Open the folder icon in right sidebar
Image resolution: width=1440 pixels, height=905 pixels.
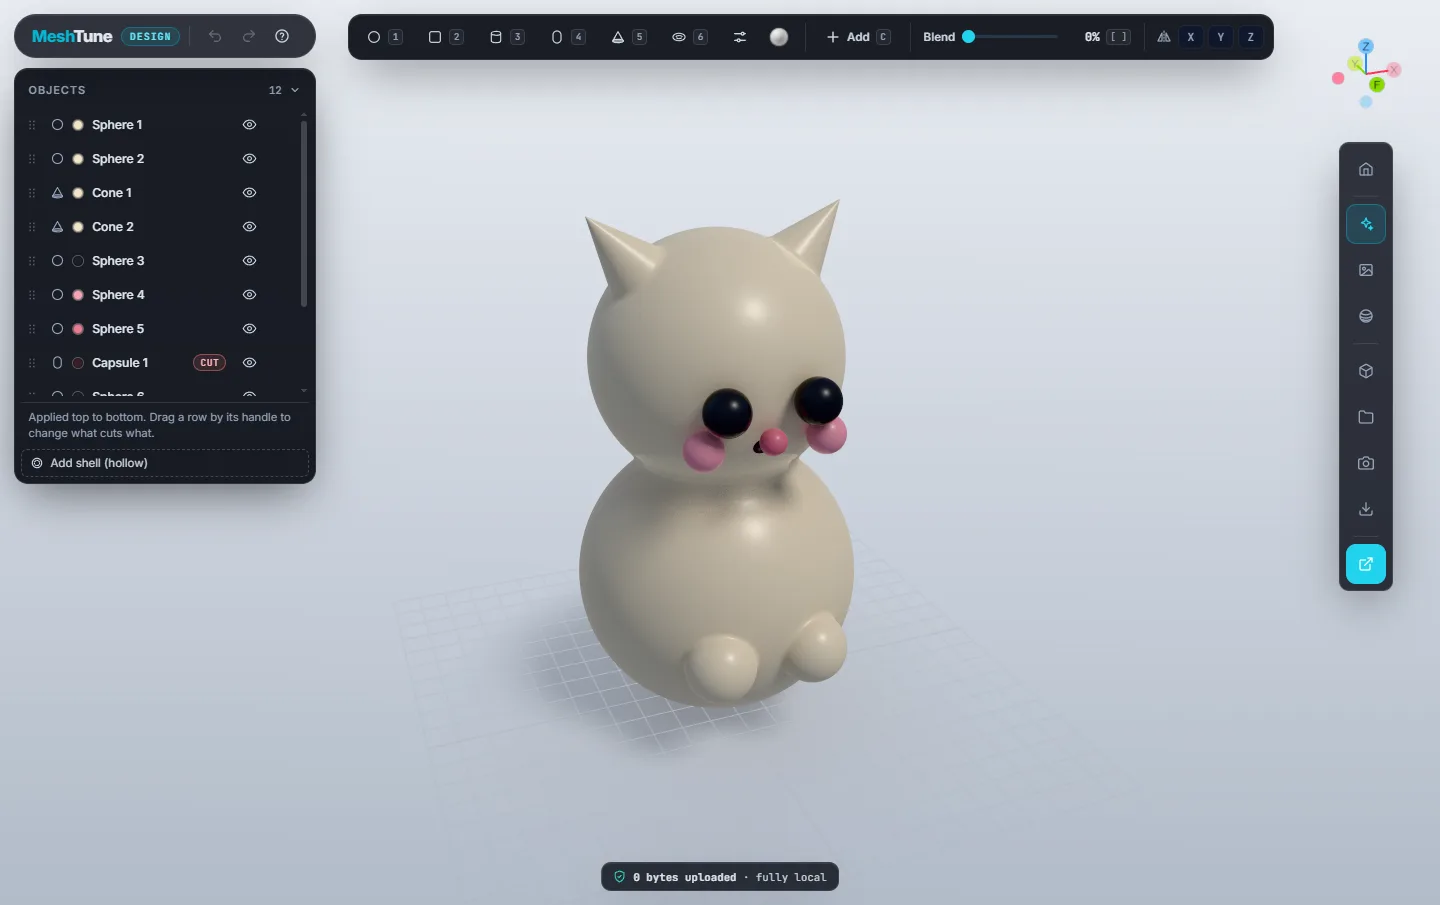[x=1366, y=417]
